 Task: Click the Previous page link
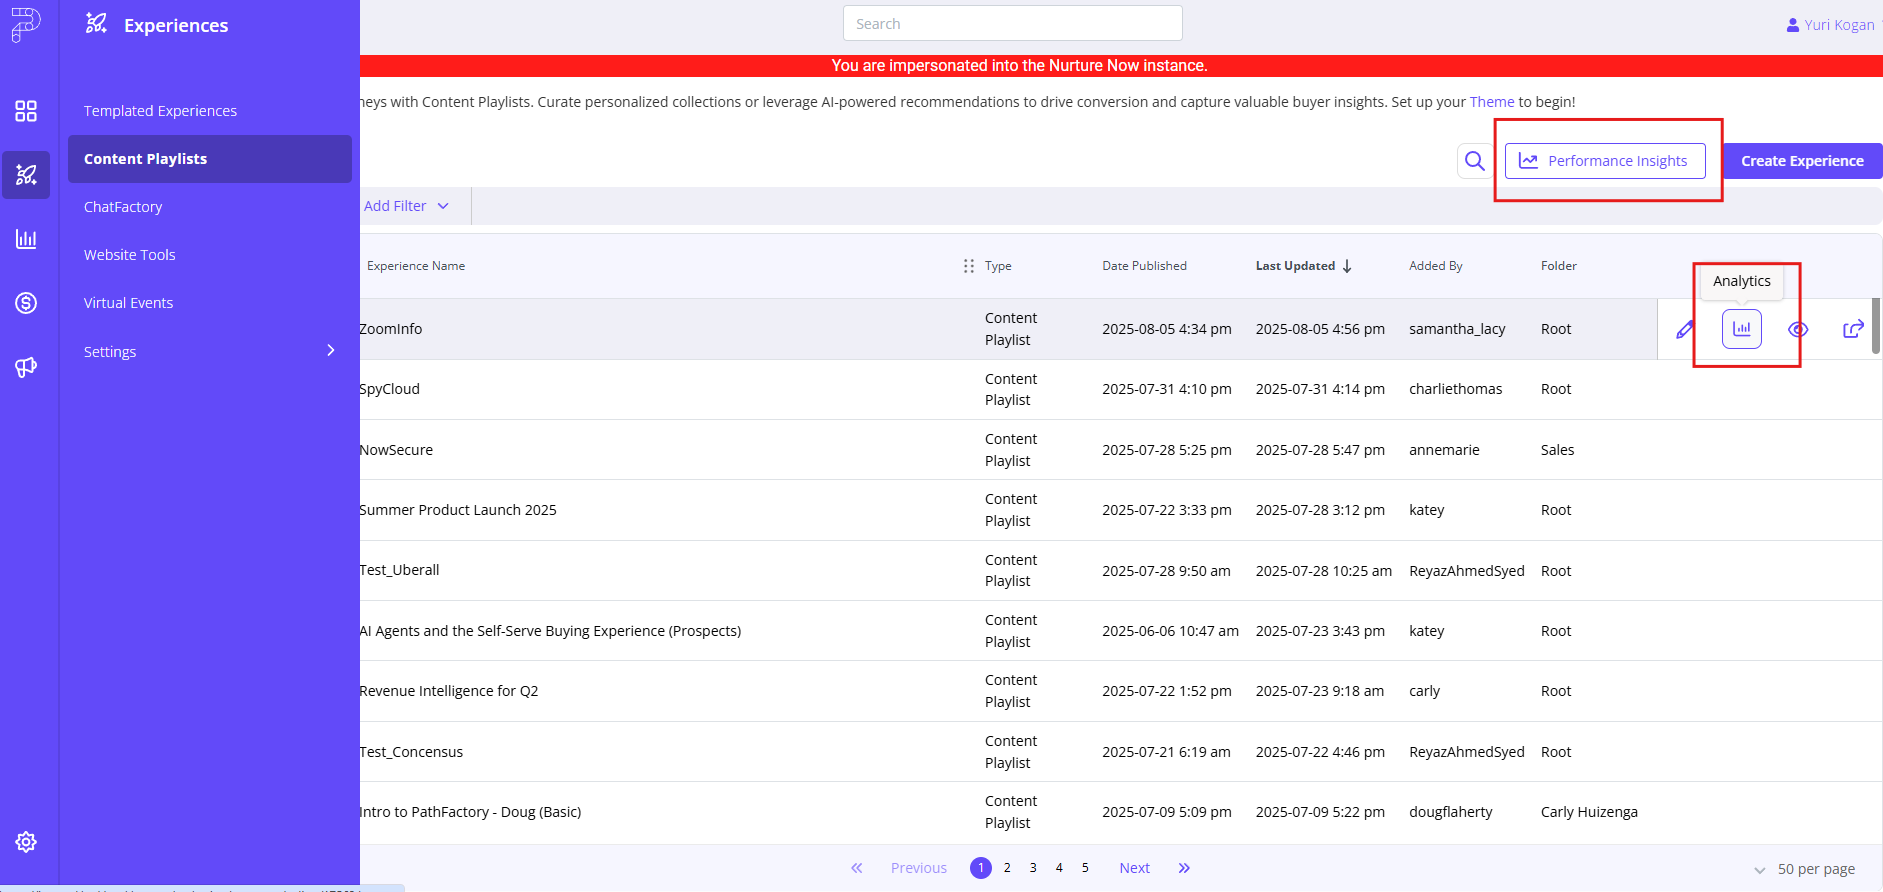pos(918,868)
